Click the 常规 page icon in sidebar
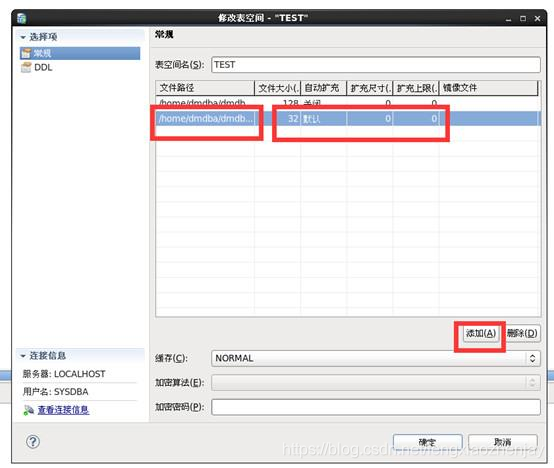 (26, 53)
